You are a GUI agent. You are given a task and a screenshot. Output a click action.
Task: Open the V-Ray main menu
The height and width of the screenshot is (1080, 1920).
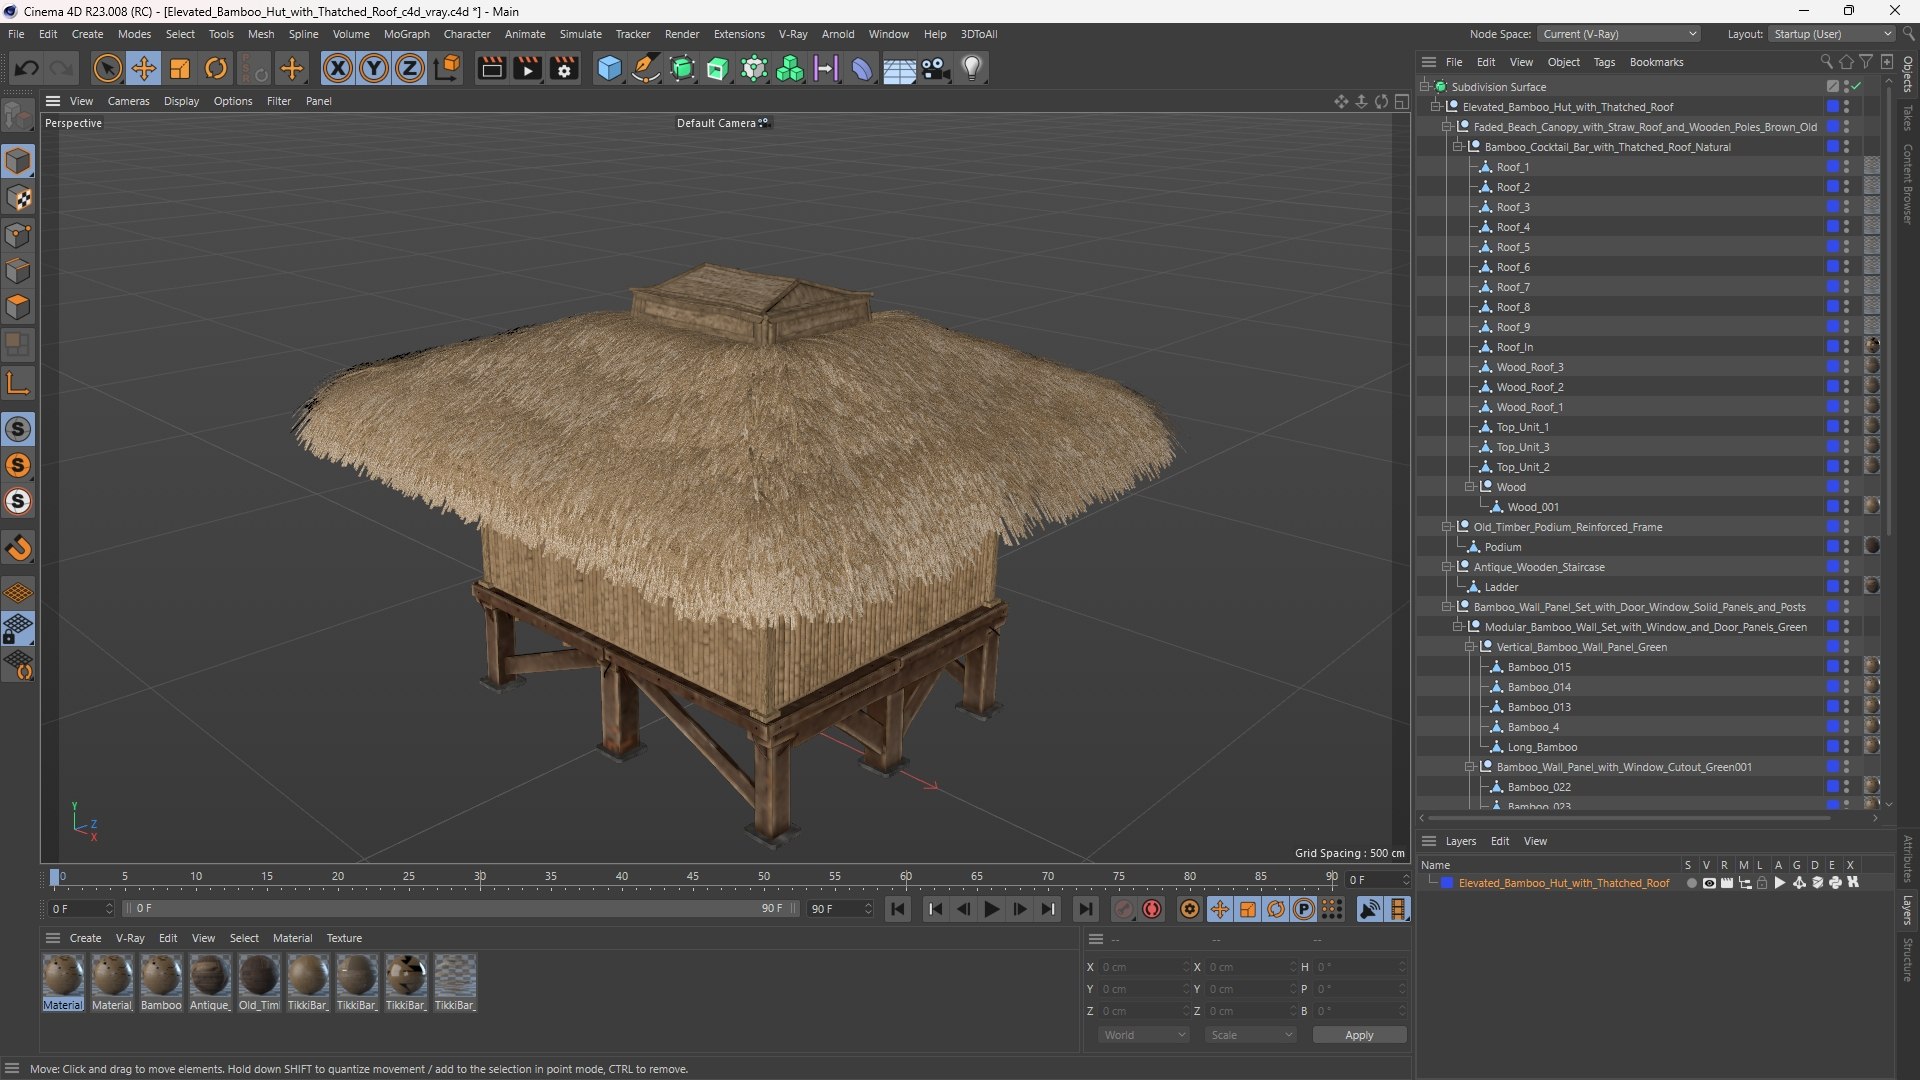pyautogui.click(x=792, y=34)
